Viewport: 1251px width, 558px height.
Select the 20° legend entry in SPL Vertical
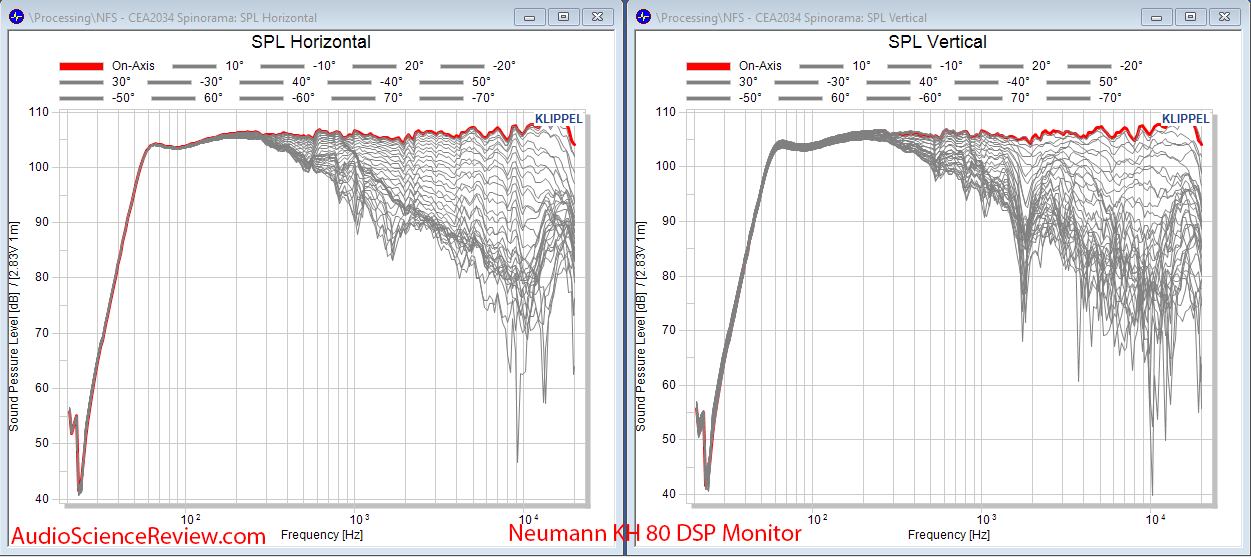pyautogui.click(x=1013, y=66)
